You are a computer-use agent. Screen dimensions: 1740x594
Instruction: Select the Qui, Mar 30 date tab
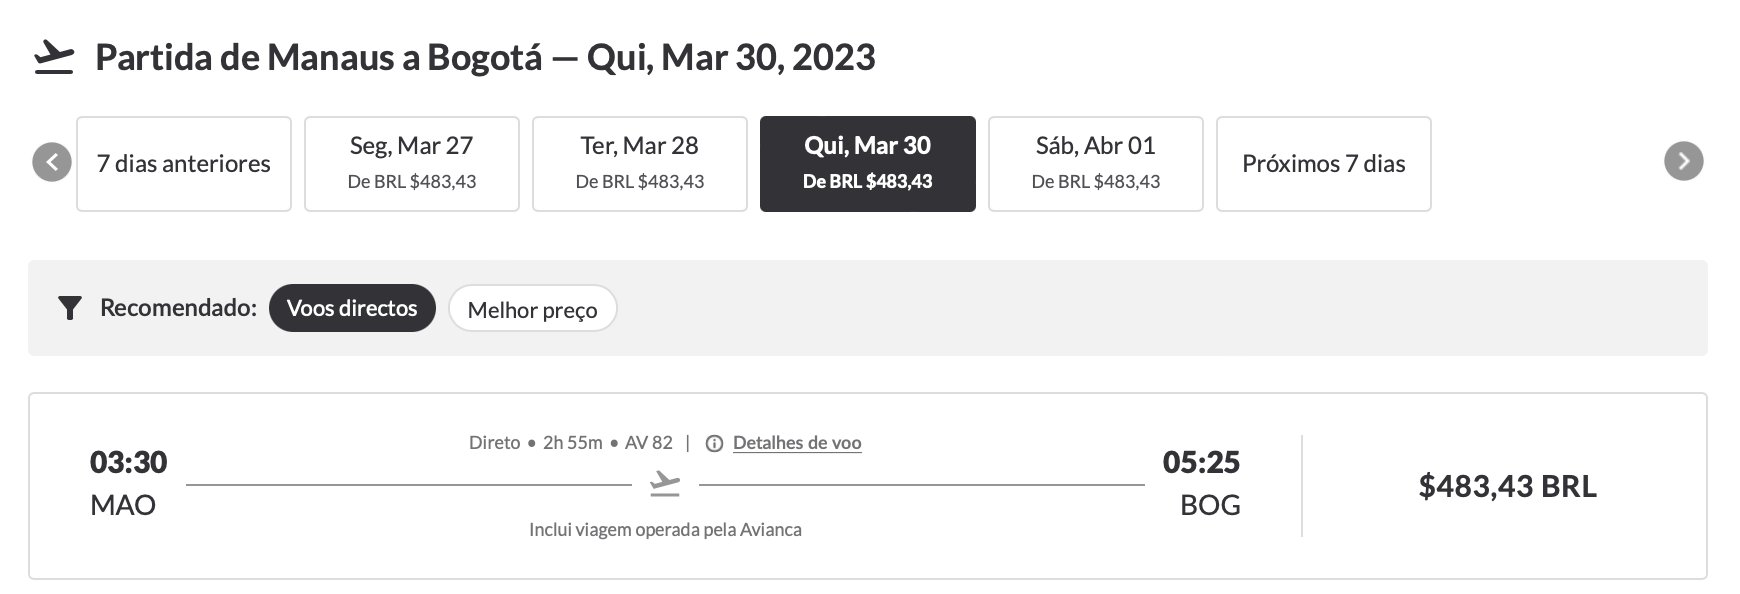(868, 164)
